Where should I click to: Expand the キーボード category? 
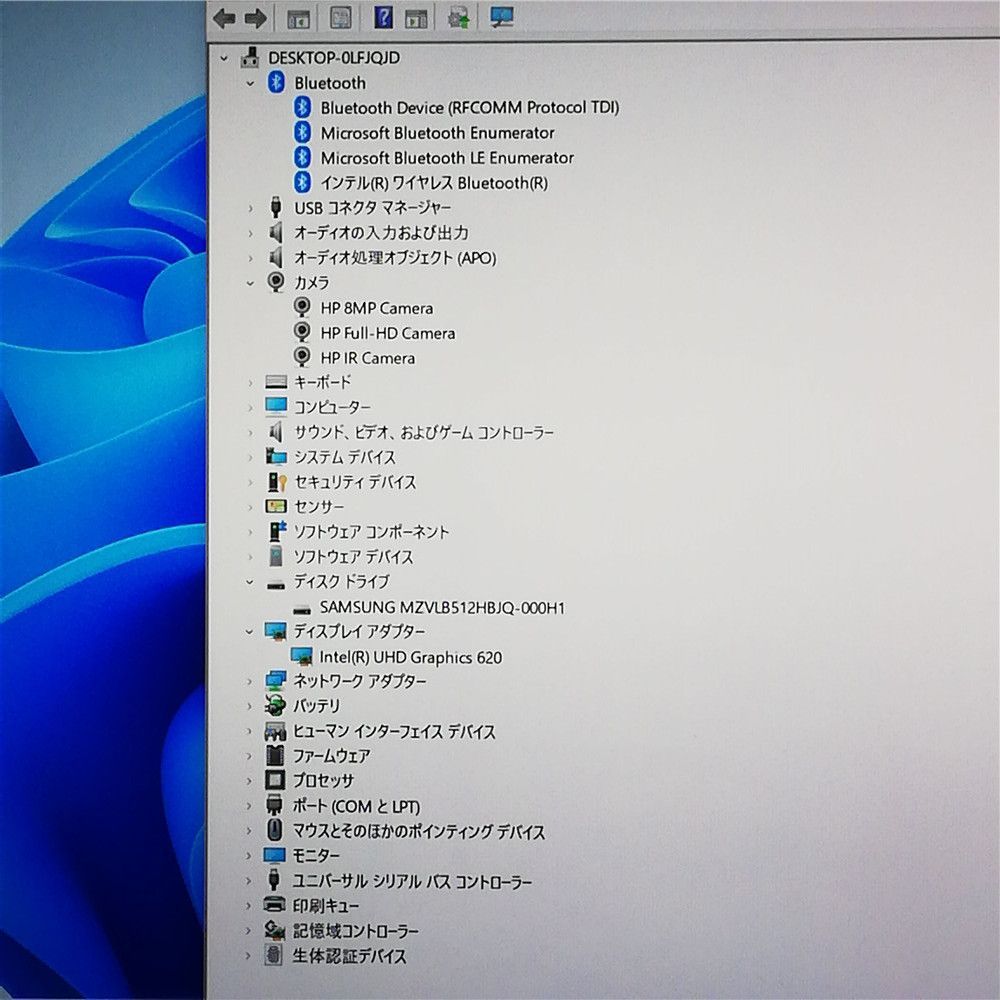(x=250, y=383)
